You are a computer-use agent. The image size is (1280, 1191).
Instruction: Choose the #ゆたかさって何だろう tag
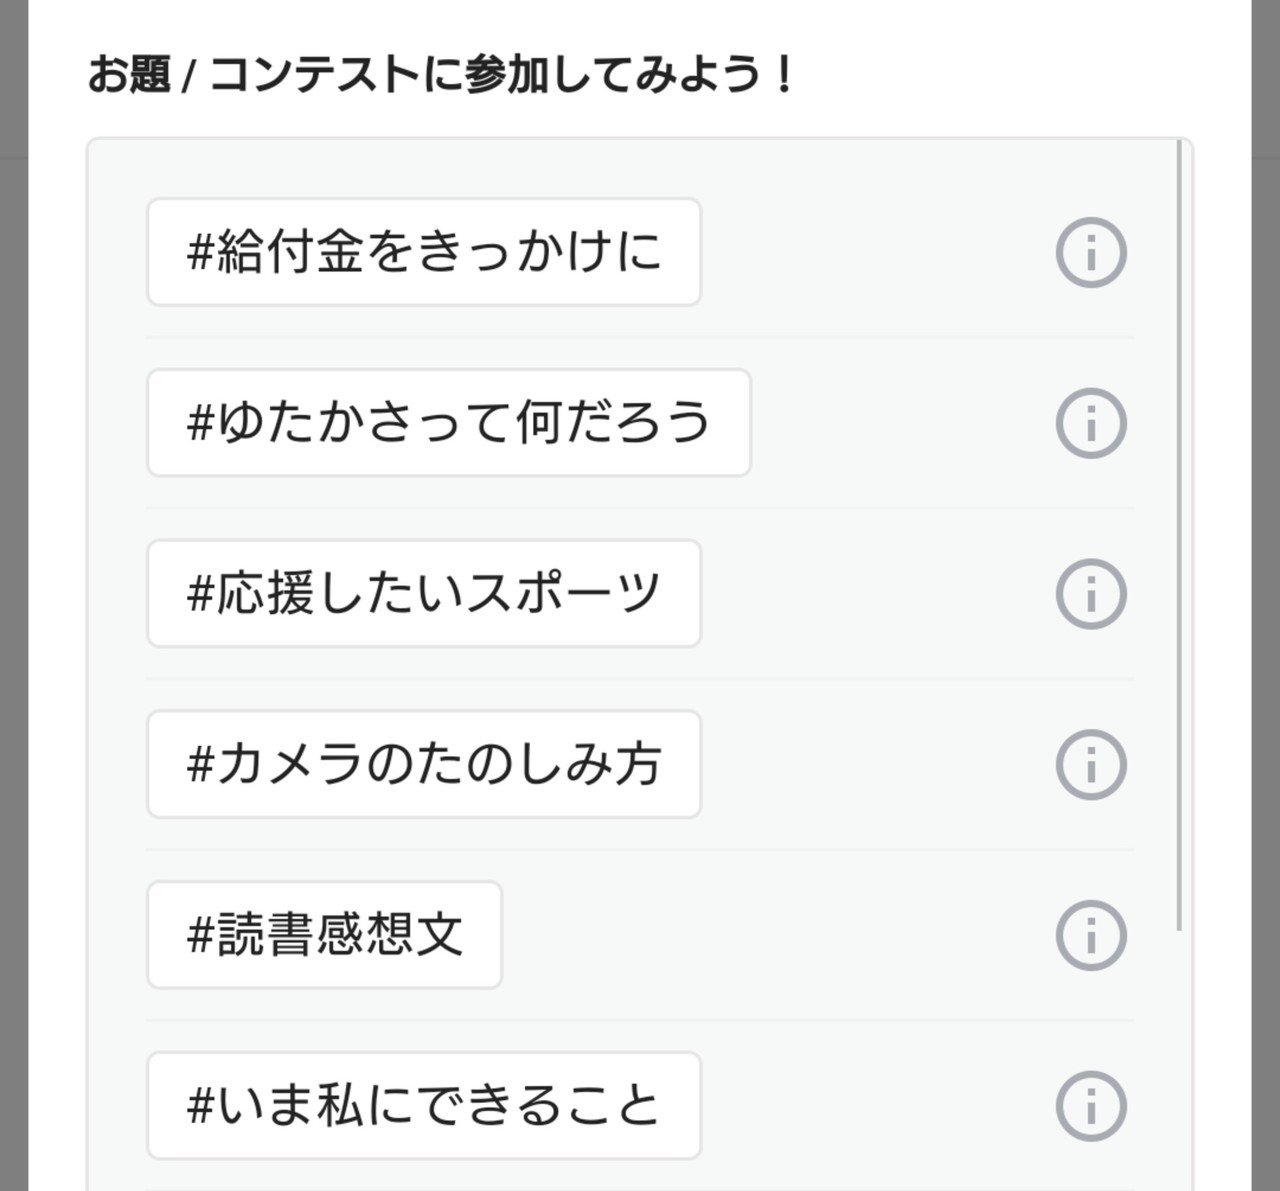(x=449, y=423)
